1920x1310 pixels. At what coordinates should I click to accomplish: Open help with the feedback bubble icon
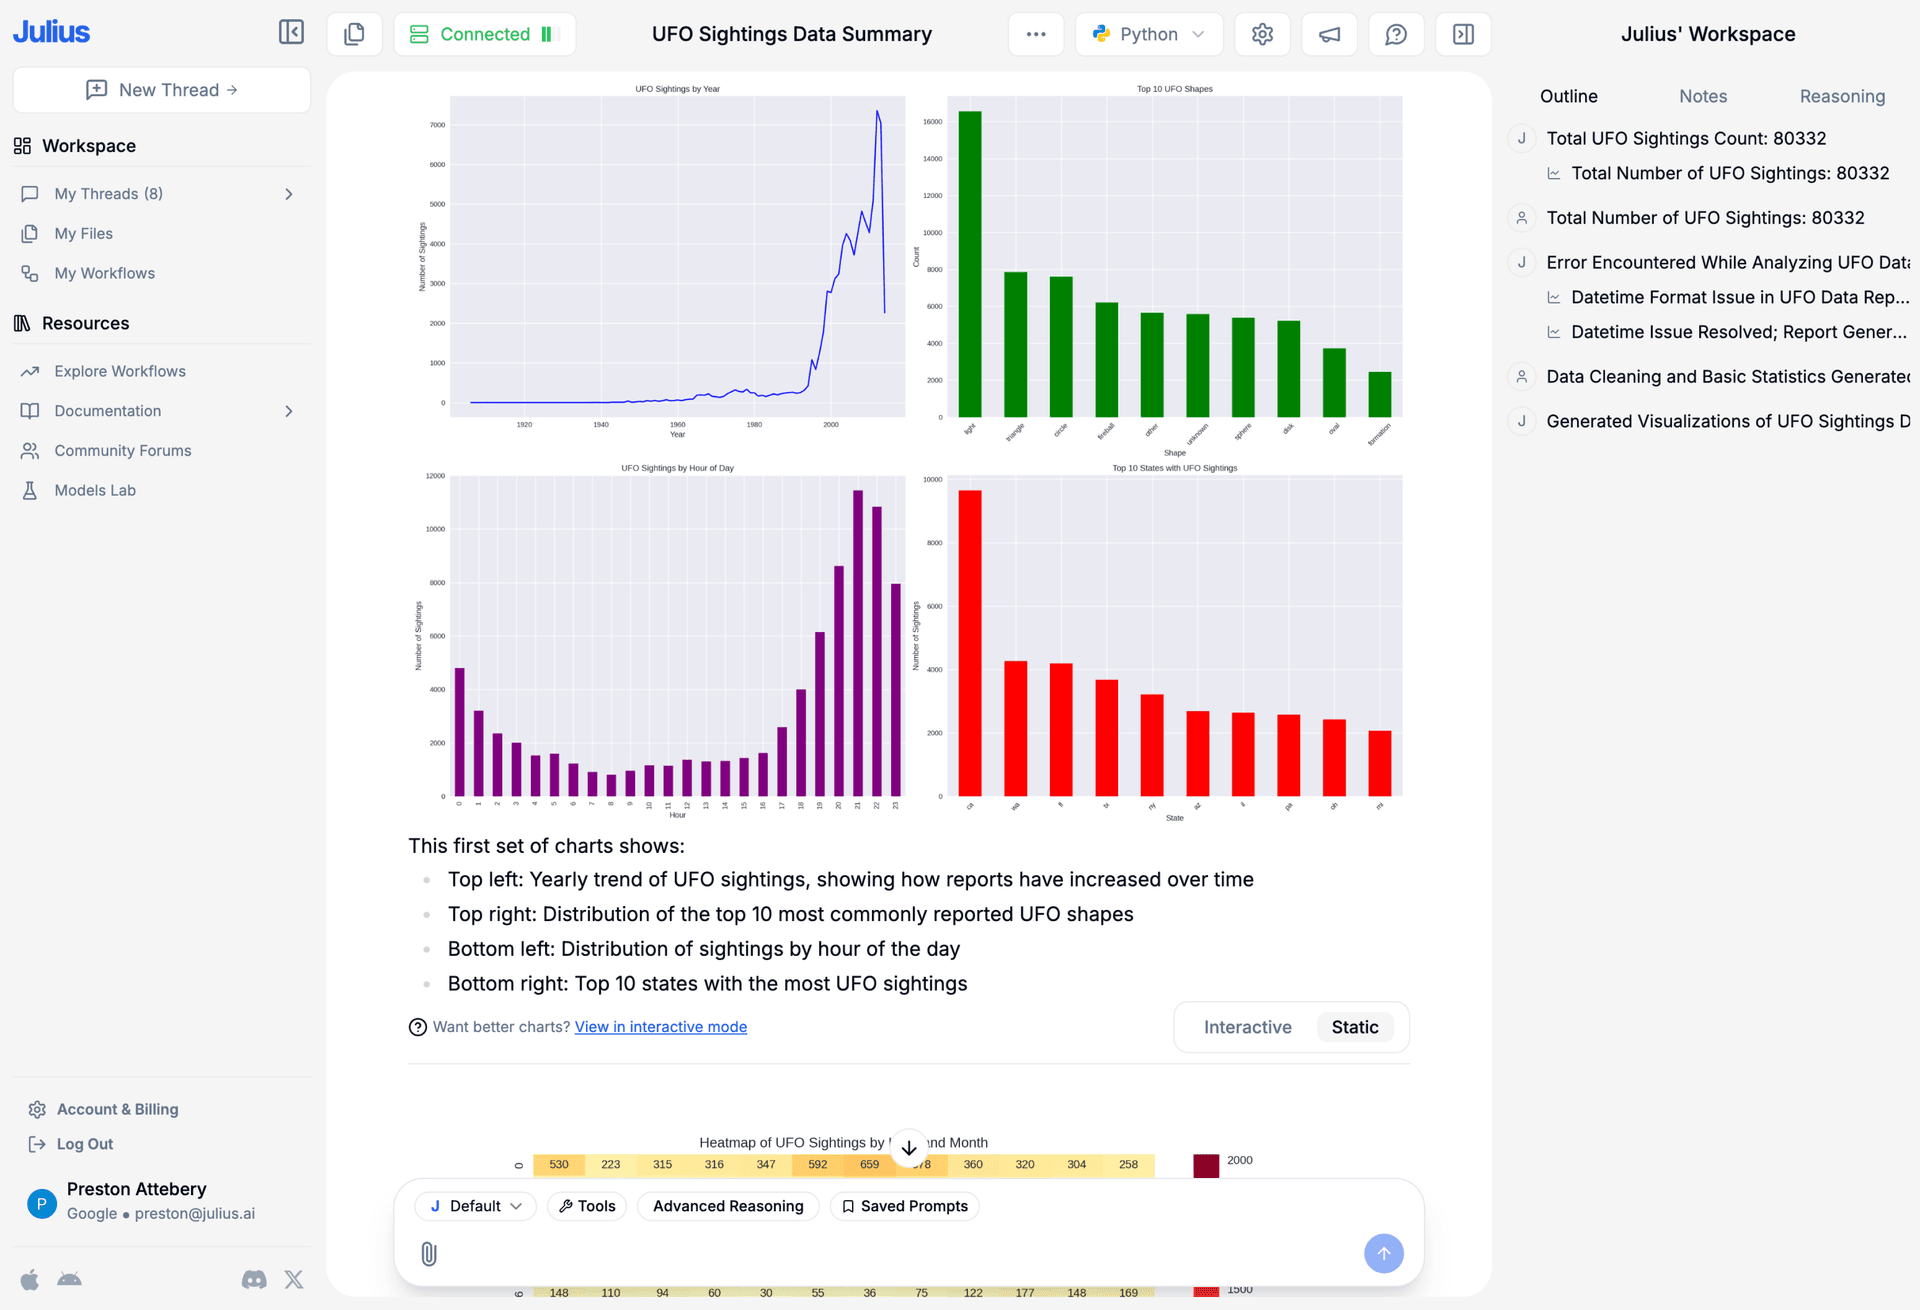click(1395, 33)
